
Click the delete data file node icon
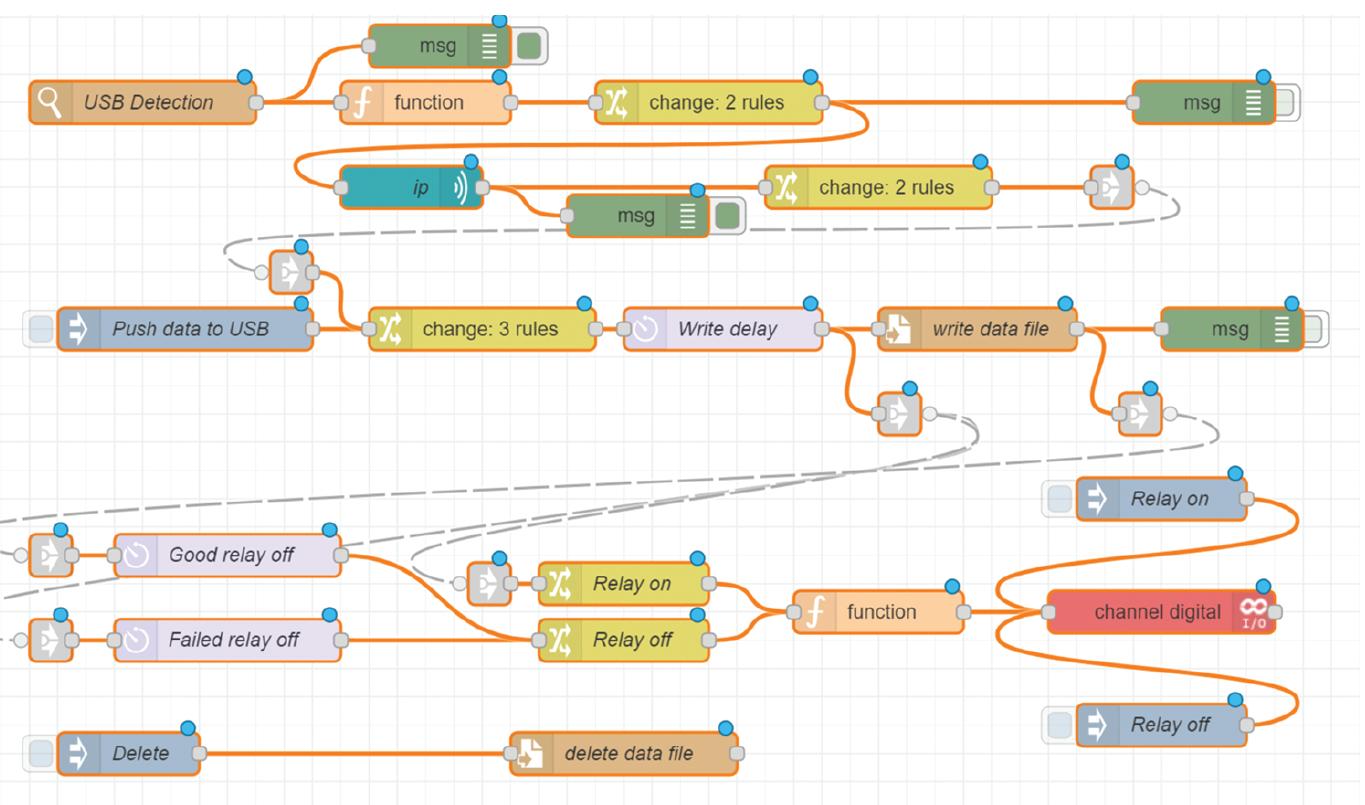(x=531, y=753)
